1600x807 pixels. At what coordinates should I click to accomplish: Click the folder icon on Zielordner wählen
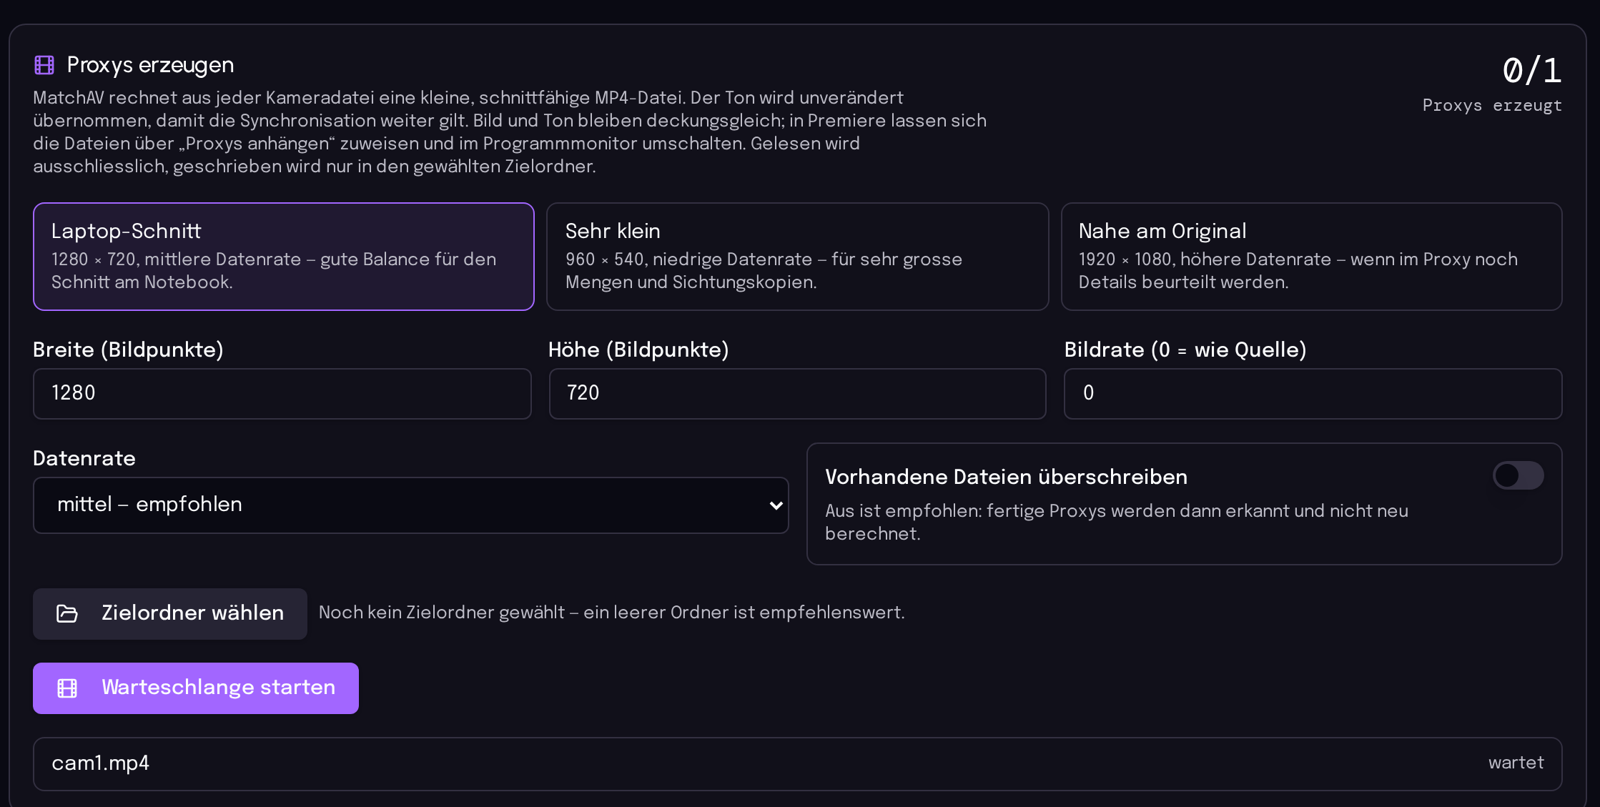click(x=67, y=613)
